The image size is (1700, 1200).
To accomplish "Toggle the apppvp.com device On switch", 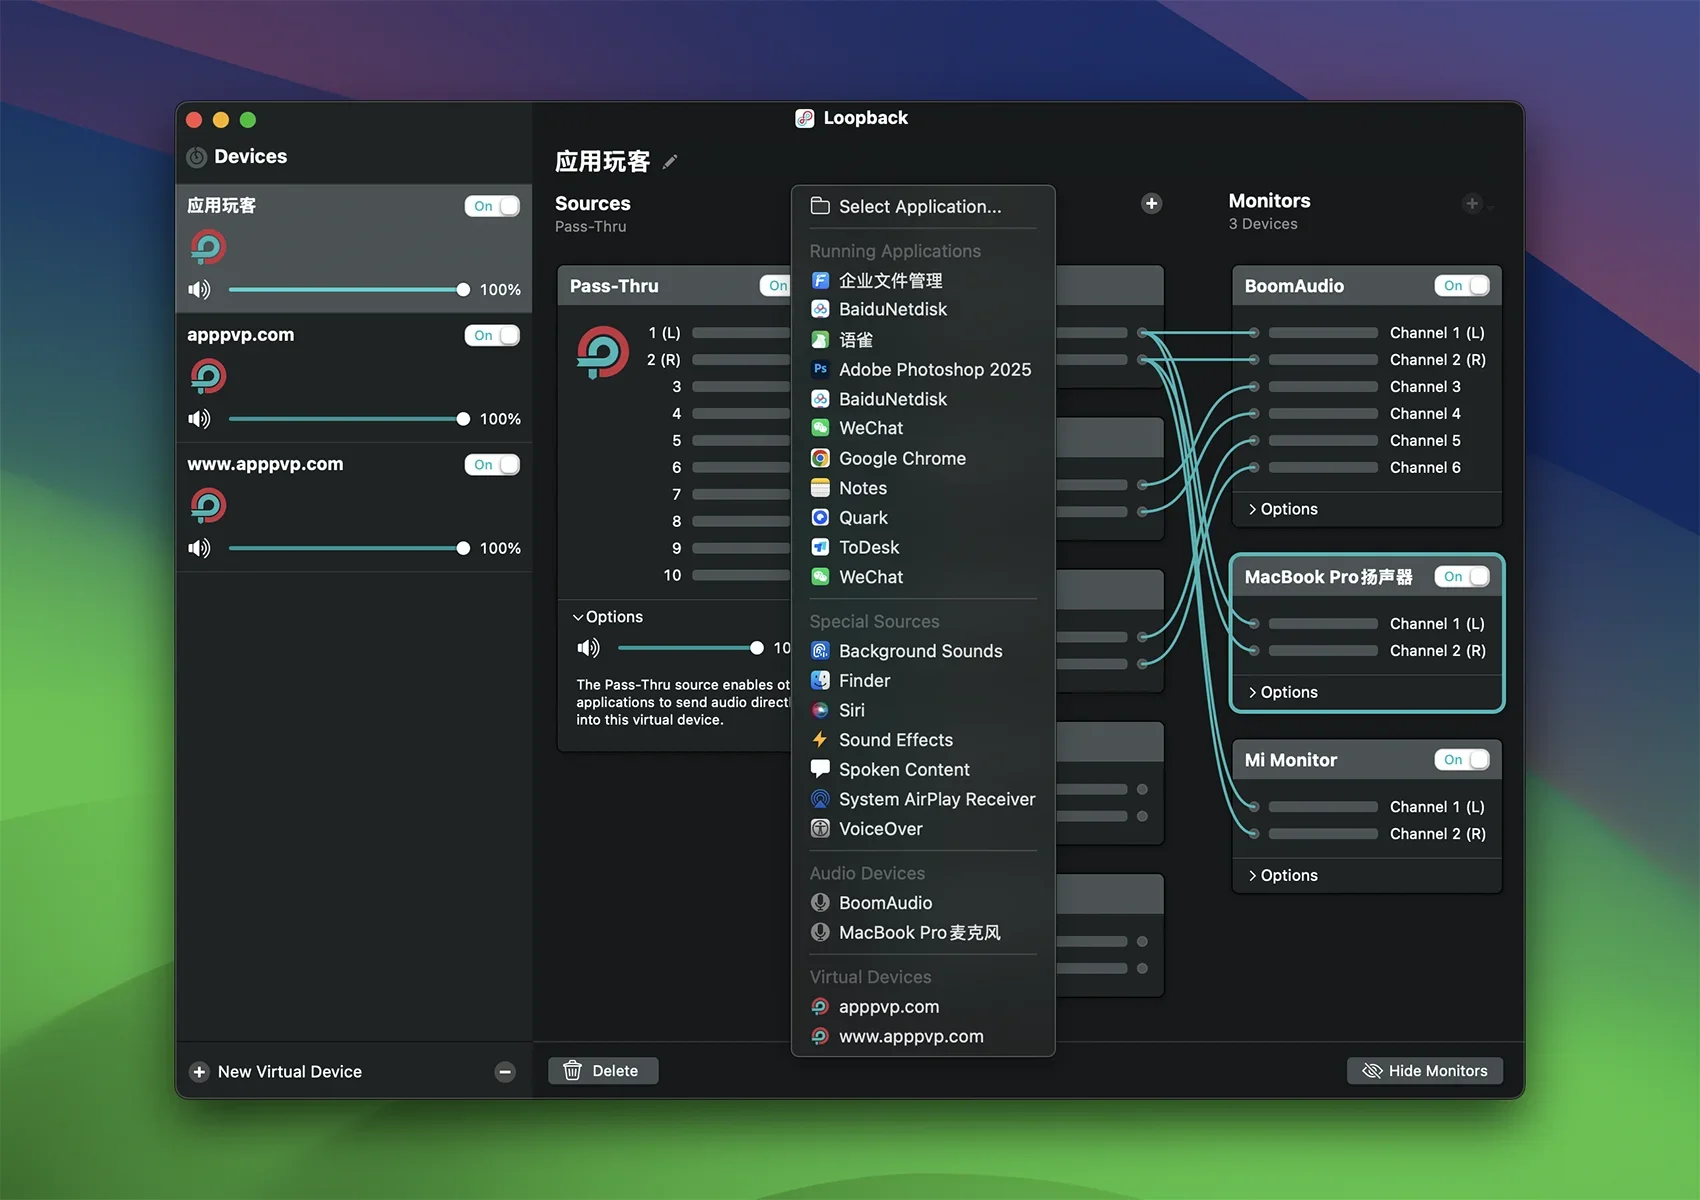I will 492,335.
